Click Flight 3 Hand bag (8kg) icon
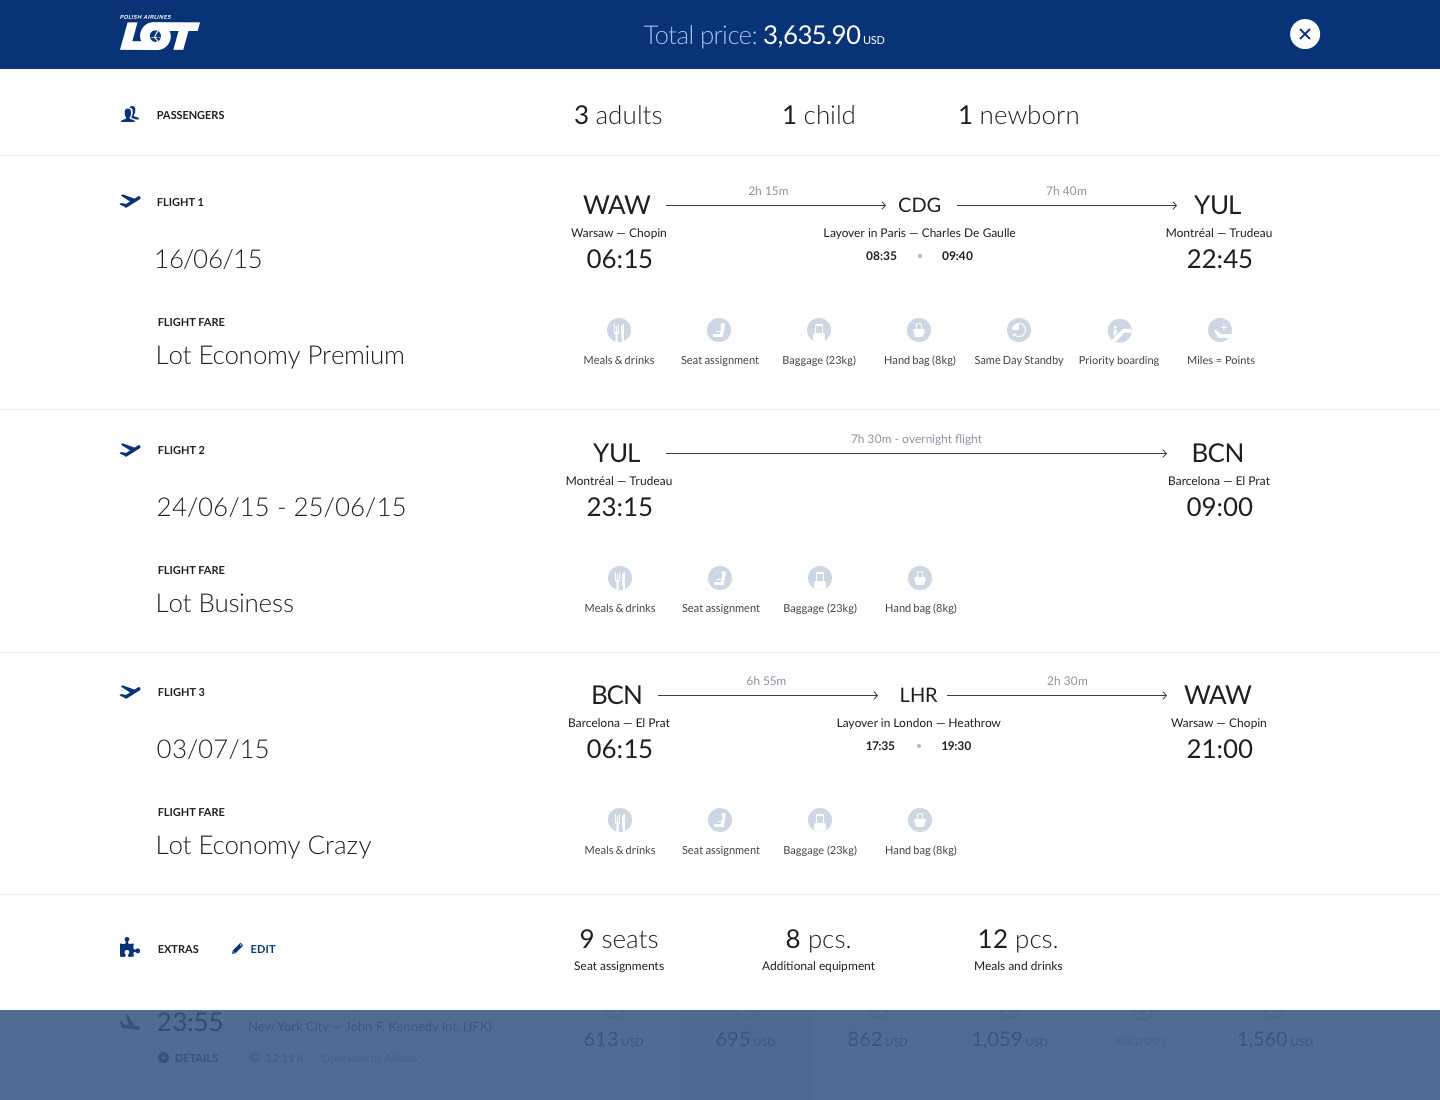This screenshot has width=1440, height=1100. click(920, 820)
